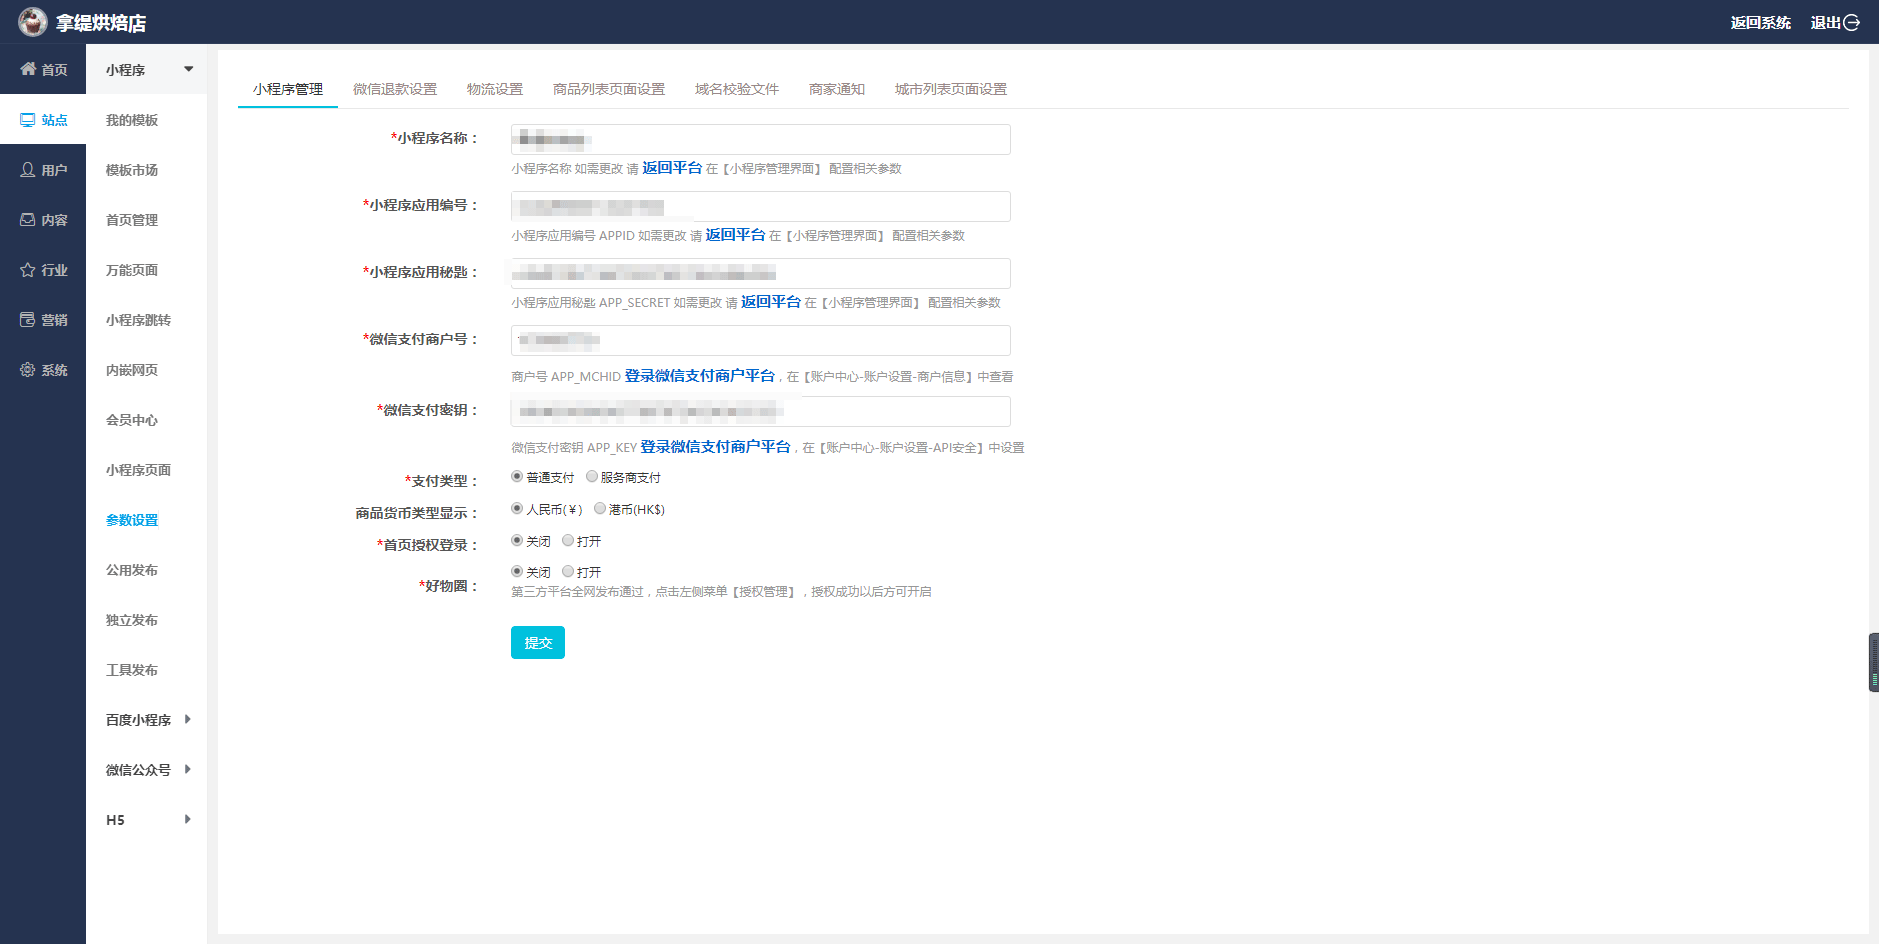This screenshot has height=944, width=1879.
Task: Open the 行业 star icon
Action: [x=28, y=270]
